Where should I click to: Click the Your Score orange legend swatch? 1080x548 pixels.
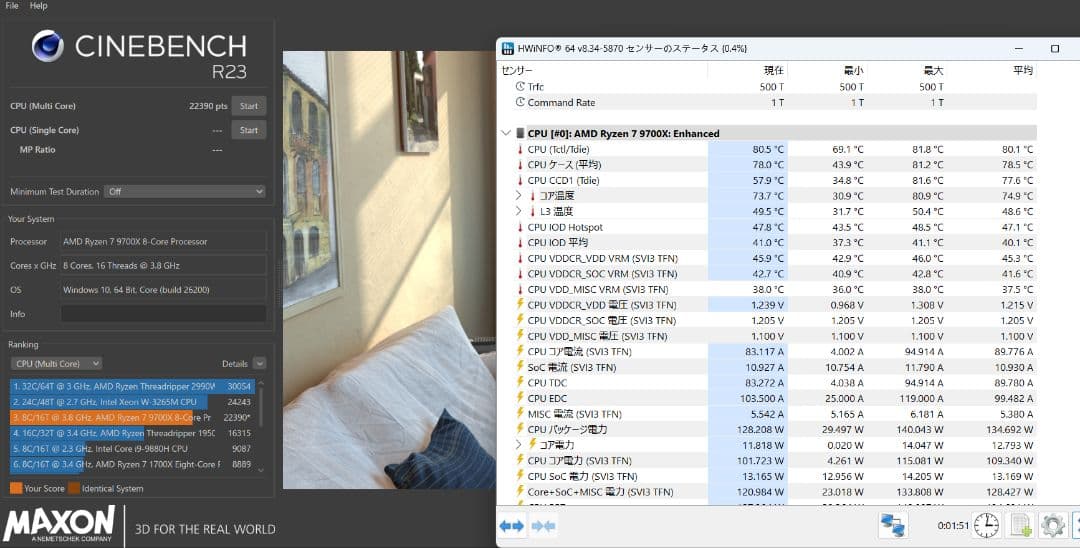(x=16, y=488)
